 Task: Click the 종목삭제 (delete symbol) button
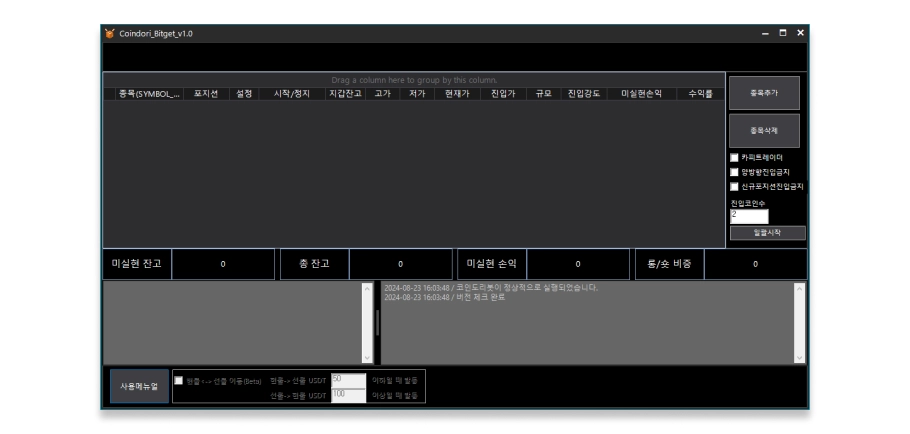click(764, 131)
